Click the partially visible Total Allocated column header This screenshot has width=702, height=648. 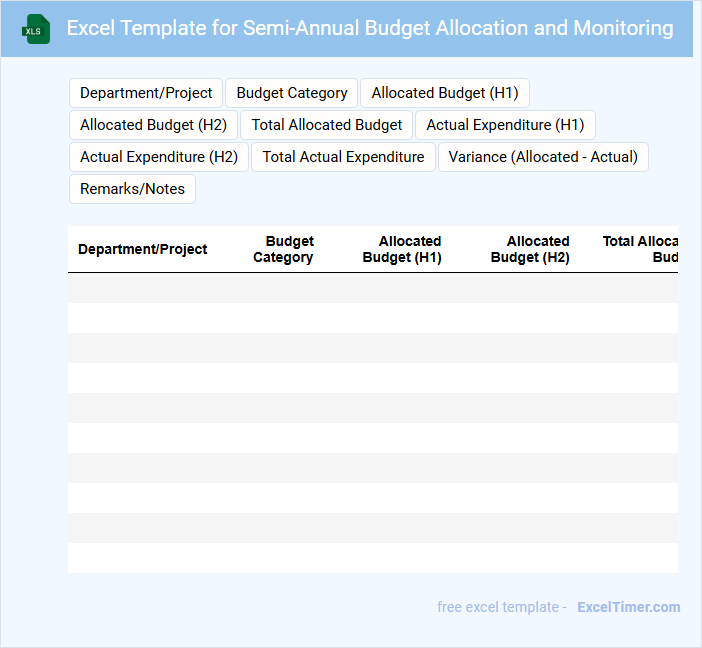point(640,249)
